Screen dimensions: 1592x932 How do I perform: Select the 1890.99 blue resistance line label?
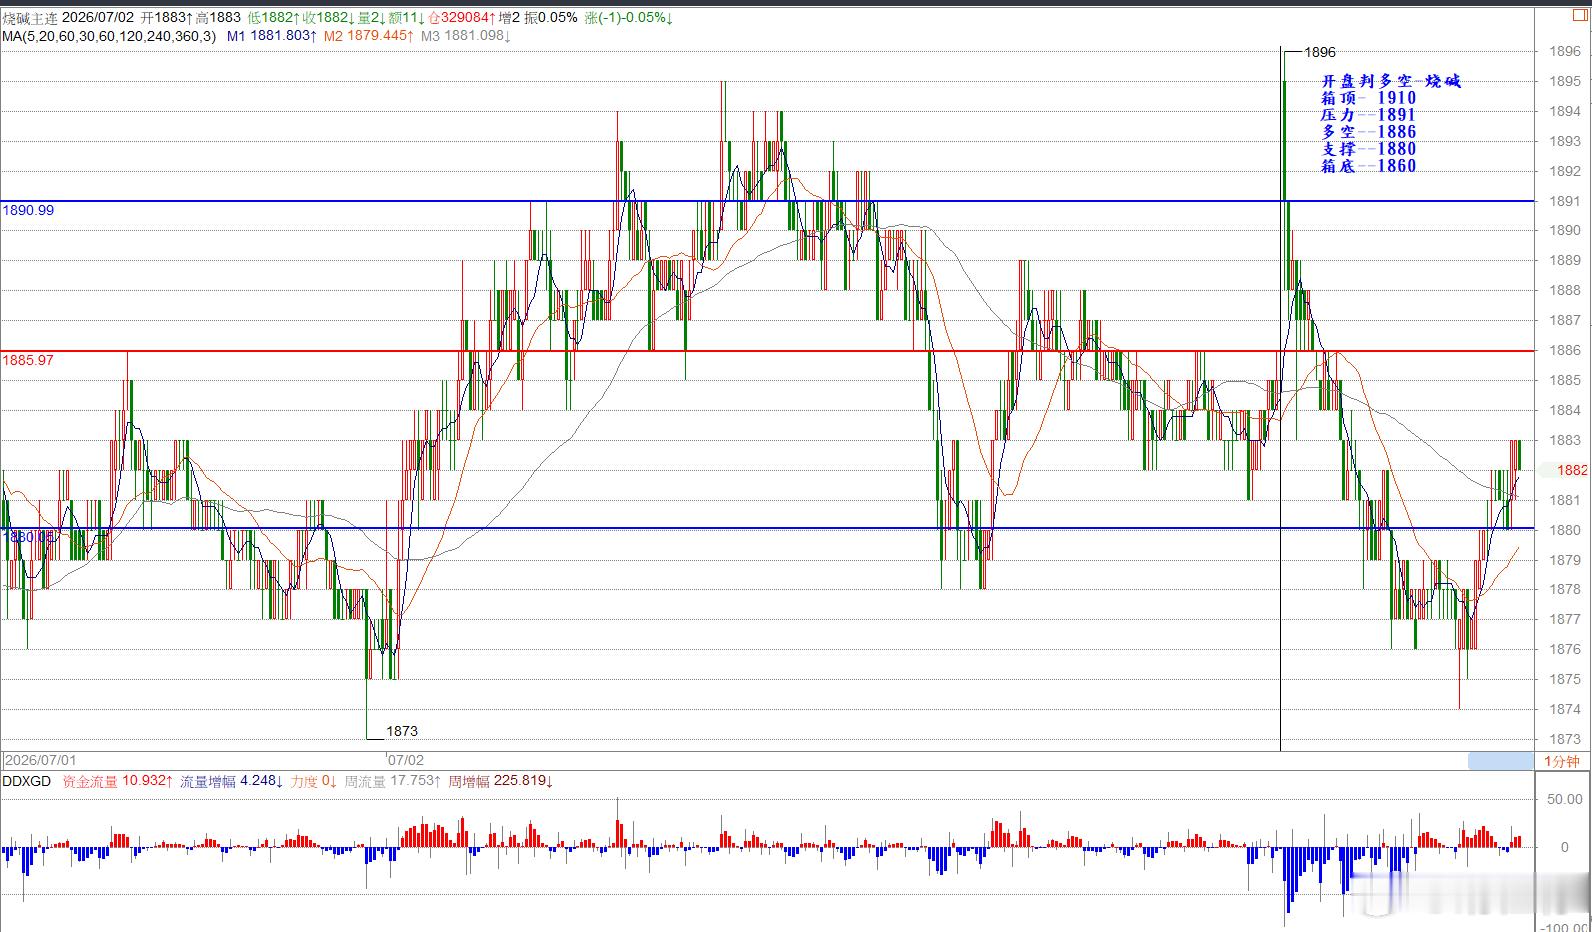(28, 211)
